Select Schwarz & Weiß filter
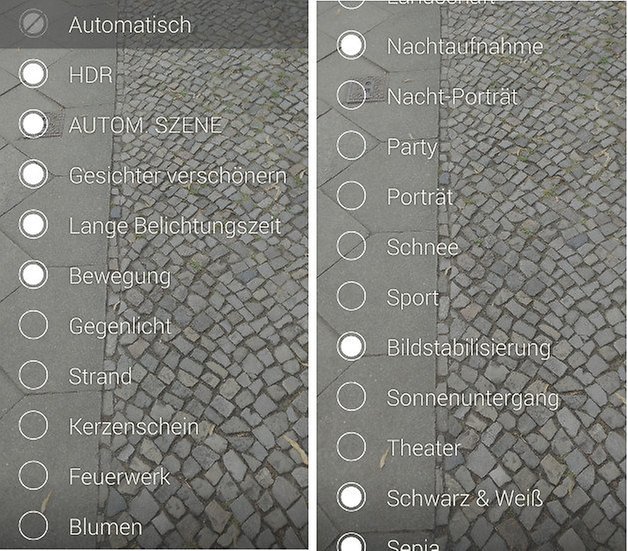Image resolution: width=628 pixels, height=551 pixels. pyautogui.click(x=472, y=497)
